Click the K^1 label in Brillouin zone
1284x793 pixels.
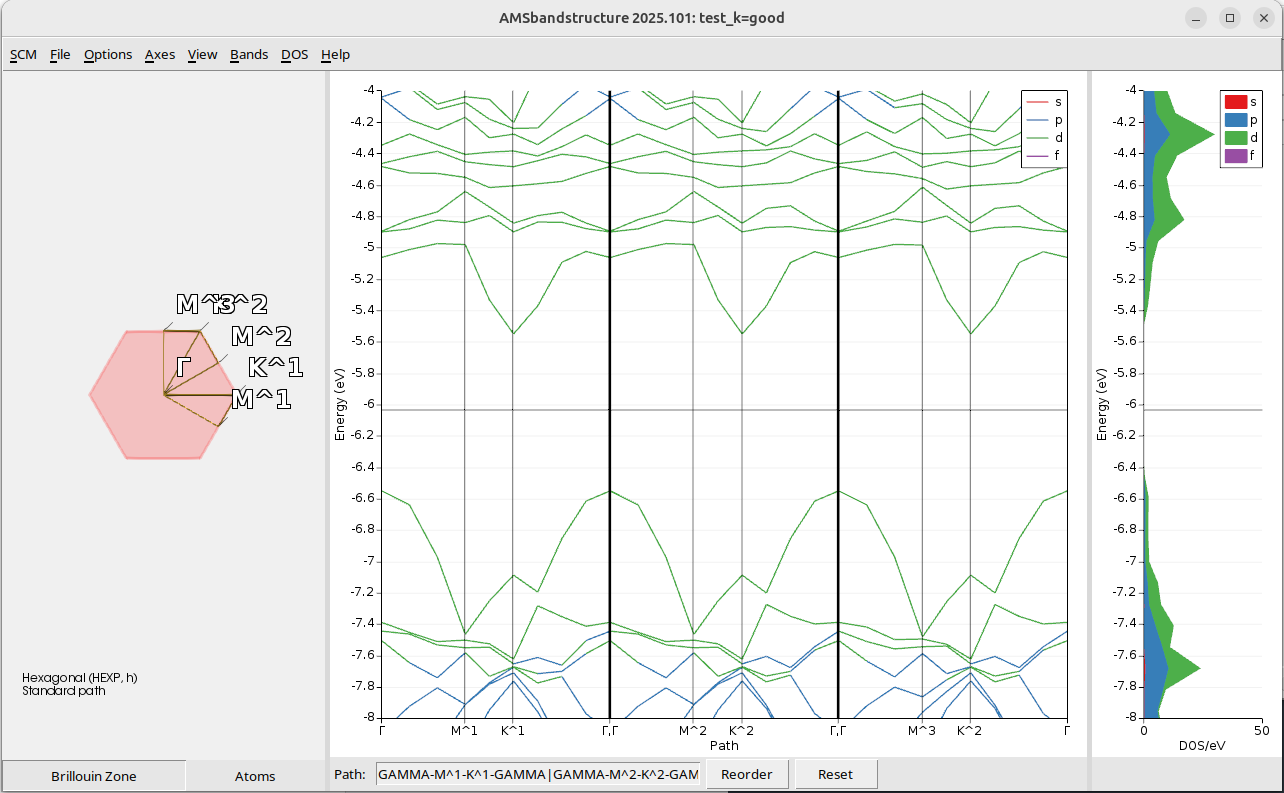click(274, 368)
